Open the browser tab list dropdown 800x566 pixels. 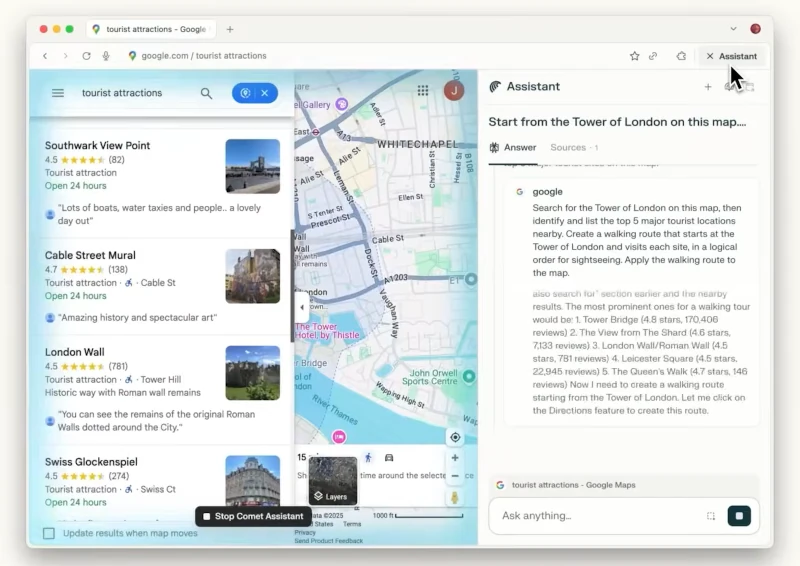(733, 29)
